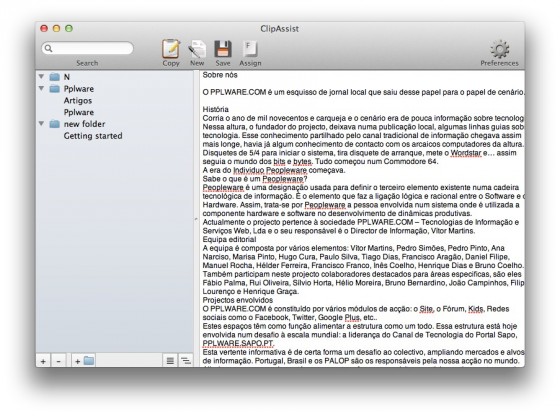Collapse the N folder triangle

click(x=41, y=76)
